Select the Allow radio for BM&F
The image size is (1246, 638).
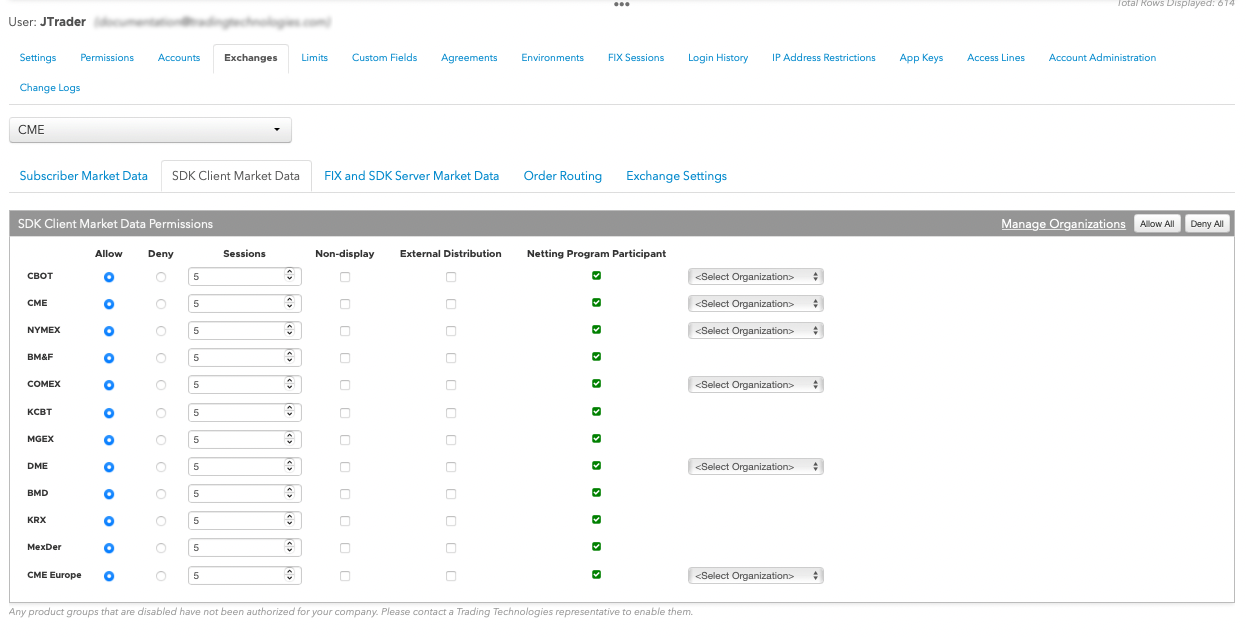click(109, 358)
